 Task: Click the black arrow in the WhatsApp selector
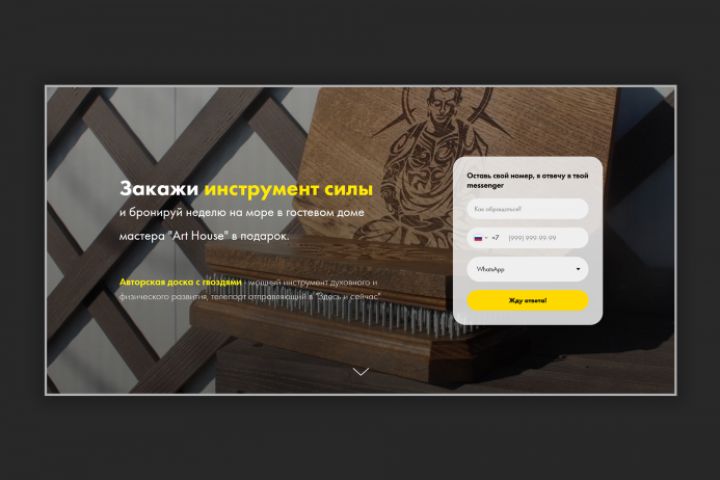(578, 269)
